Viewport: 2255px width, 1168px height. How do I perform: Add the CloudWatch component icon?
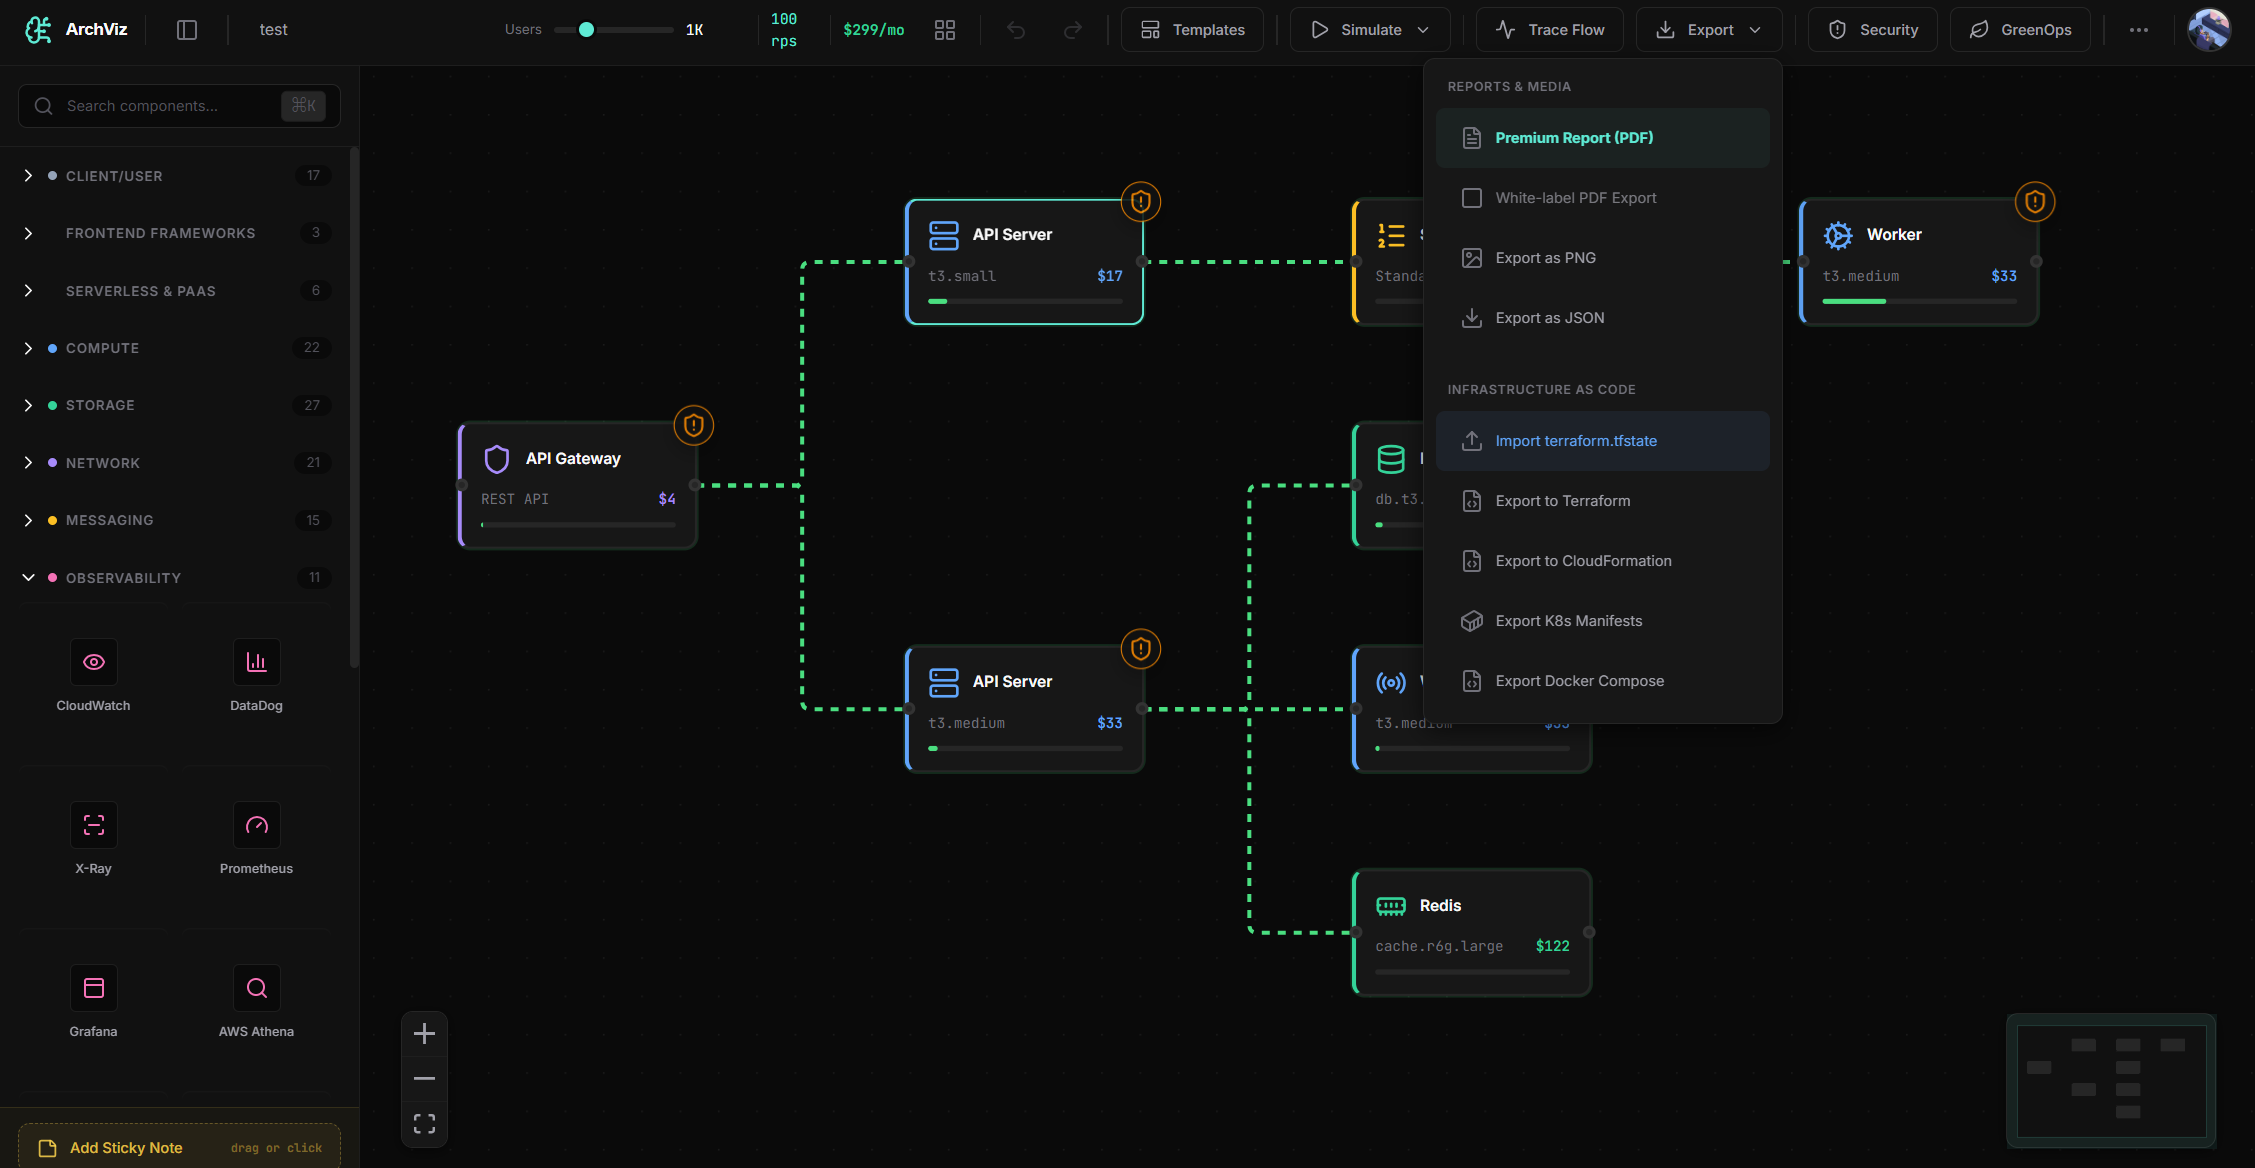(x=94, y=662)
